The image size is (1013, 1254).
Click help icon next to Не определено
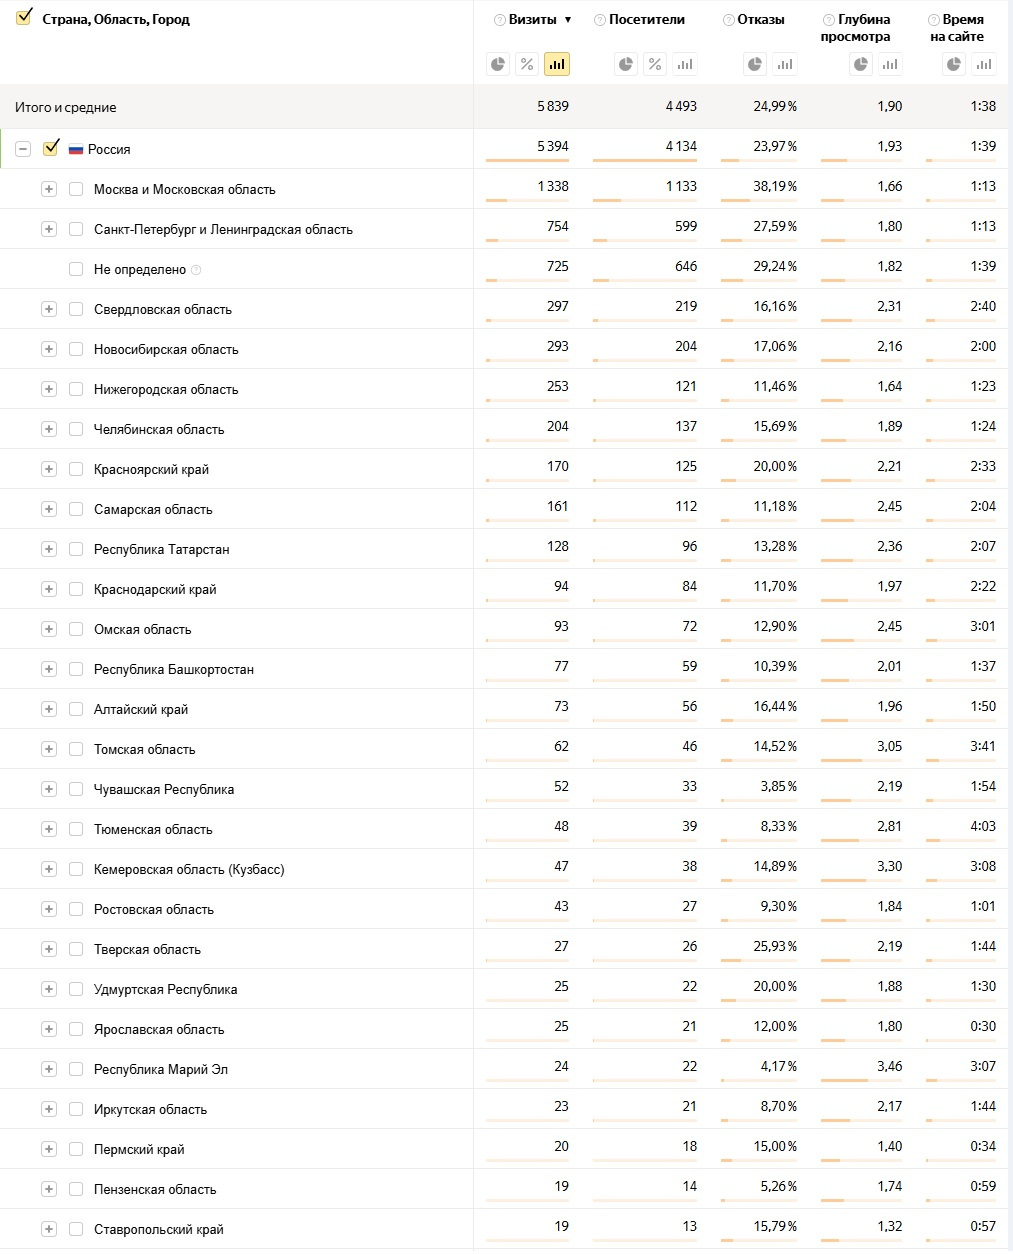tap(196, 270)
